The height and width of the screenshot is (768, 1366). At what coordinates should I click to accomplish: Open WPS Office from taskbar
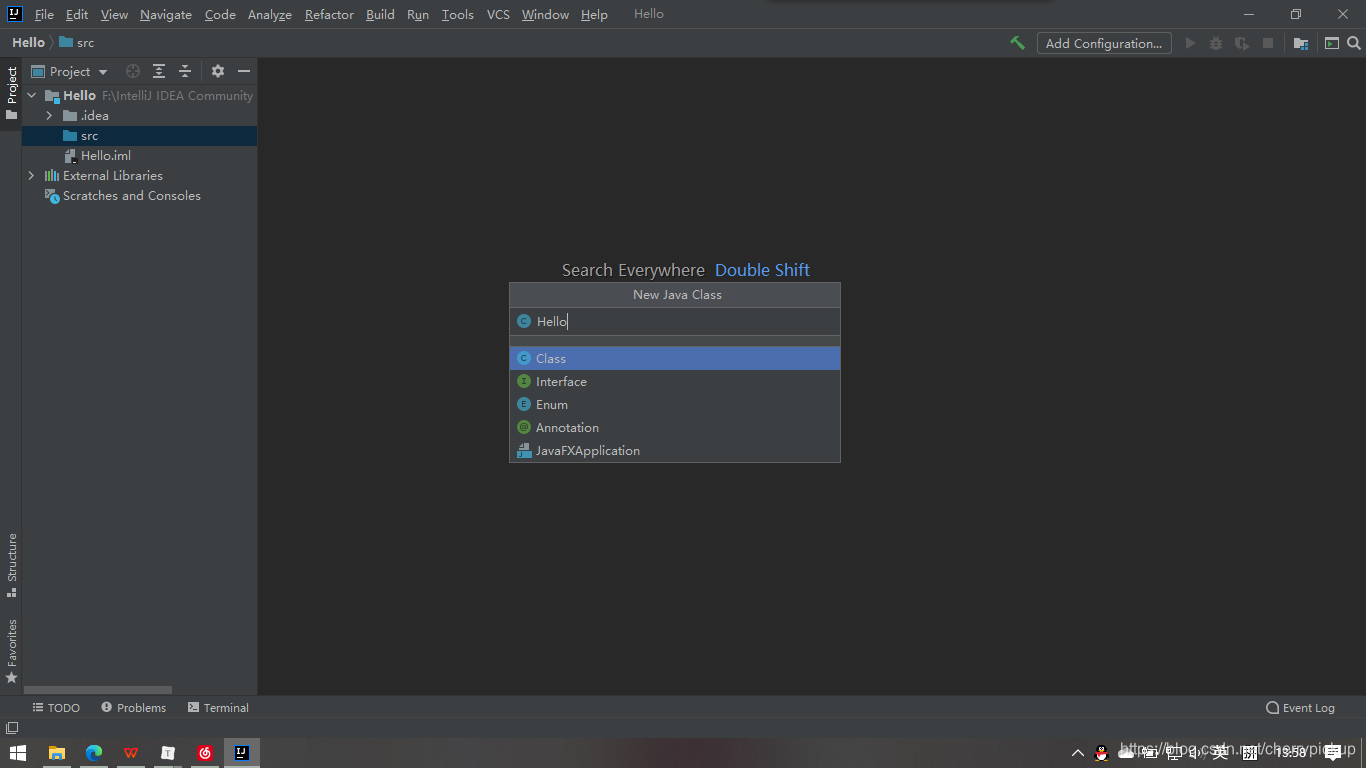pos(131,752)
